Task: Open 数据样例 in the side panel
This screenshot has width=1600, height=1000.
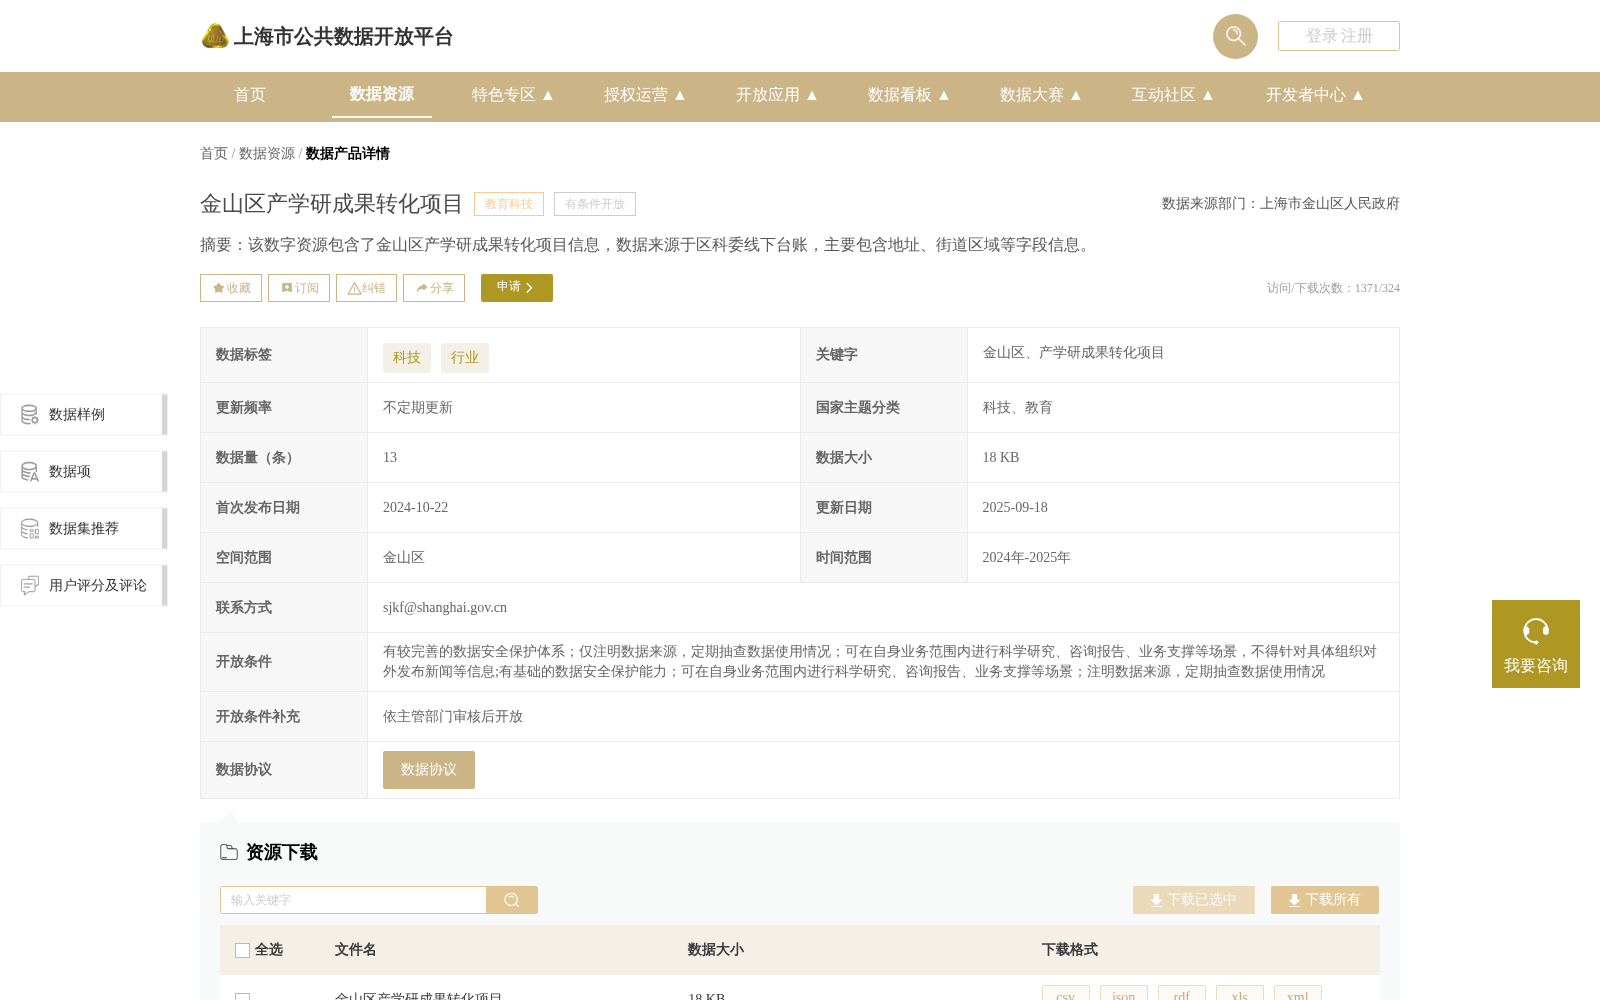Action: pos(83,414)
